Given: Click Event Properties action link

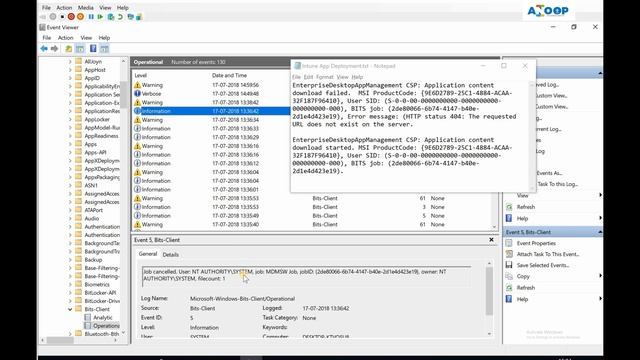Looking at the screenshot, I should coord(536,243).
